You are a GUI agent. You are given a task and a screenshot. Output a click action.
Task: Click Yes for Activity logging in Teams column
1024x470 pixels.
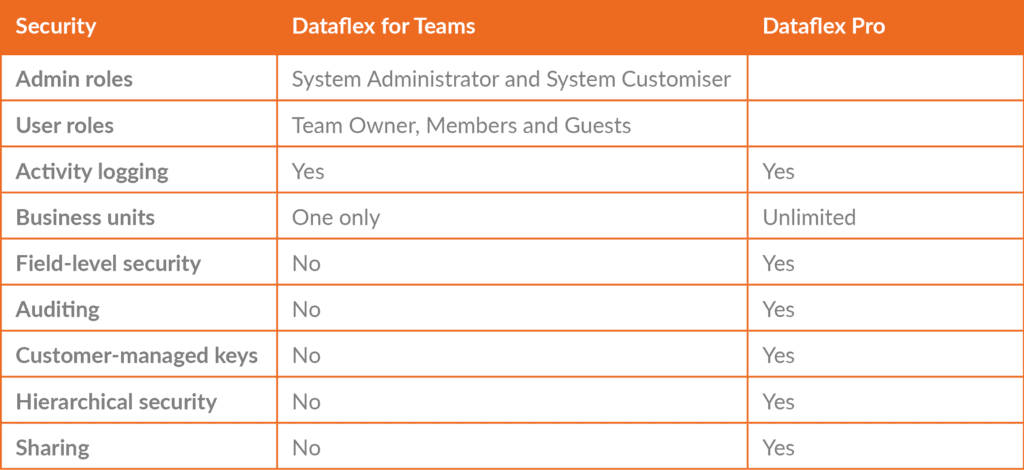pyautogui.click(x=308, y=171)
